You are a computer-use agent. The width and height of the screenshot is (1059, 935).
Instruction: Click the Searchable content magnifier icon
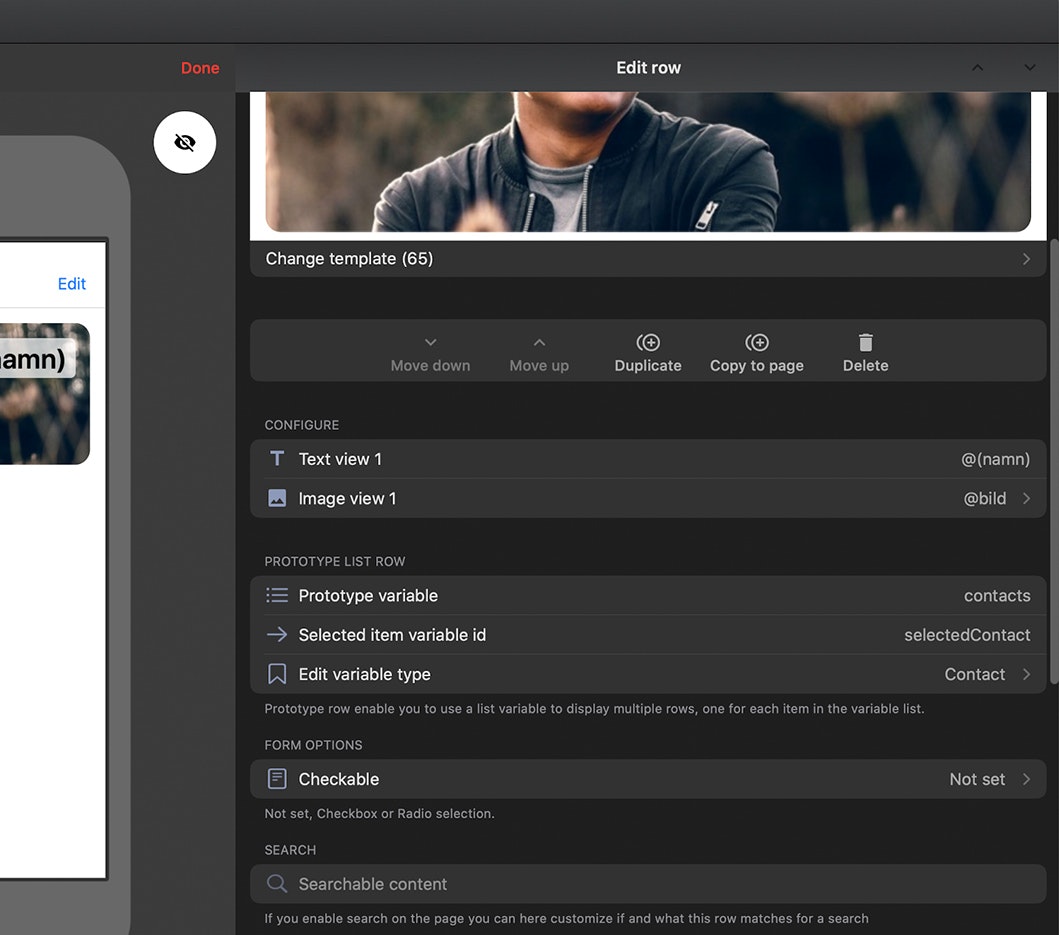pos(276,884)
